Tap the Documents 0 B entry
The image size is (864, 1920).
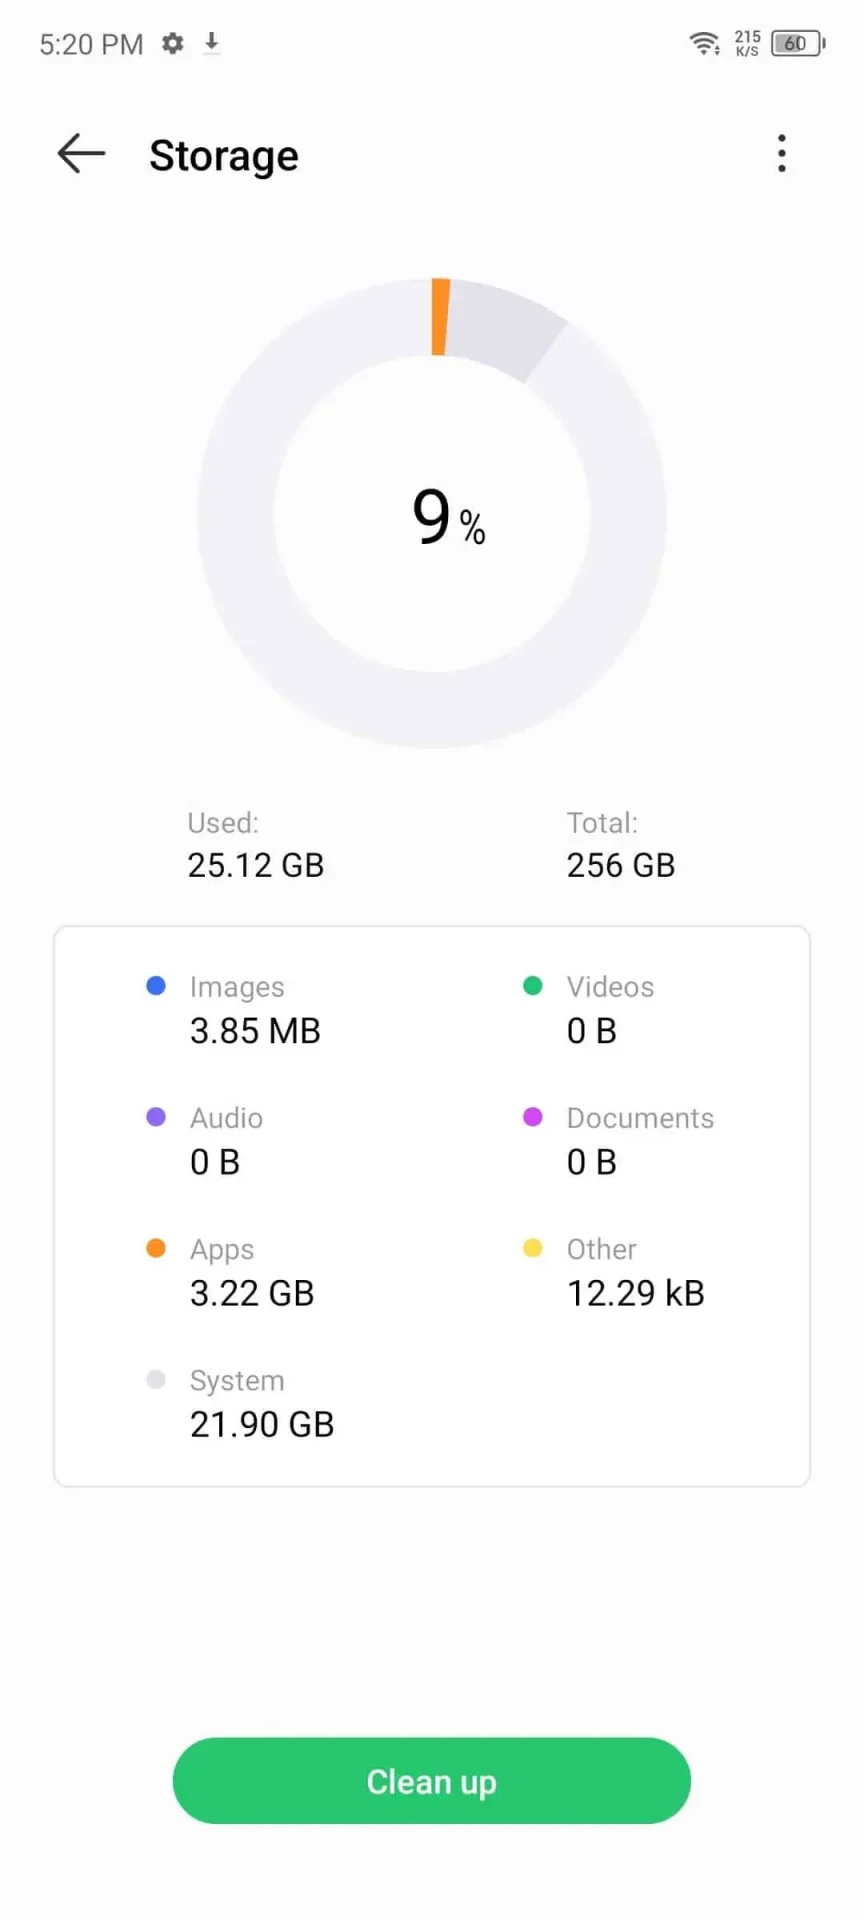640,1141
